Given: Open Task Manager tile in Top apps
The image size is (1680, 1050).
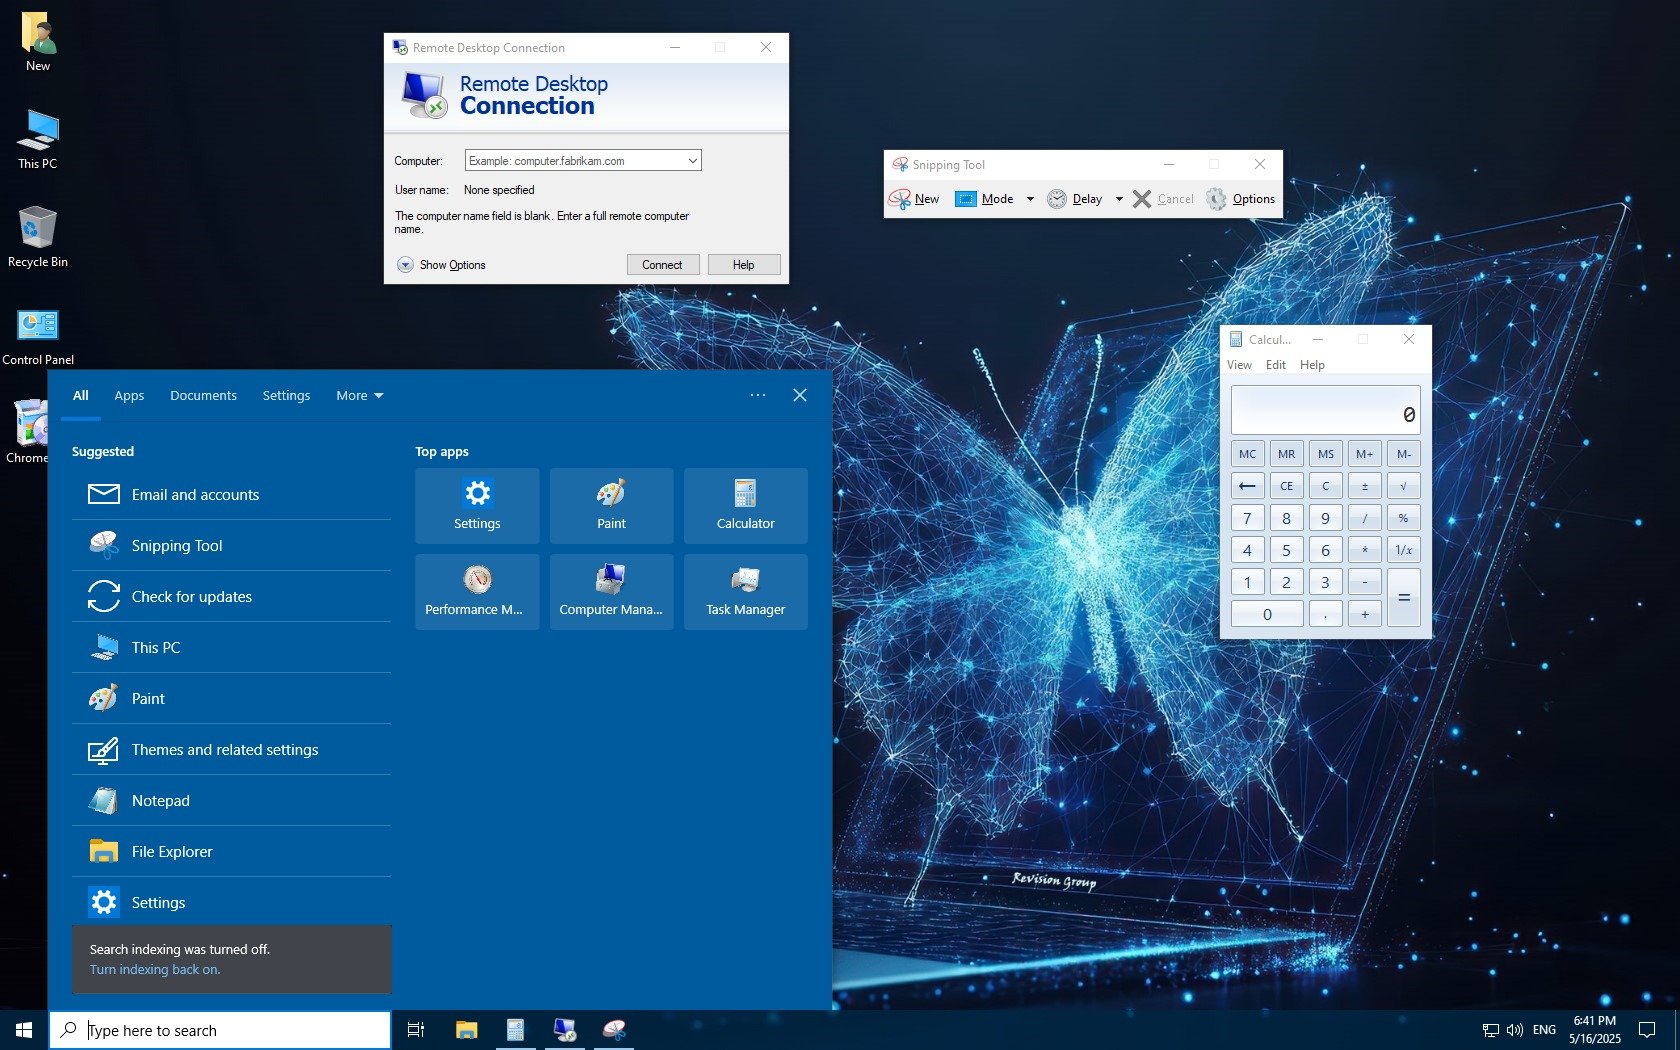Looking at the screenshot, I should pyautogui.click(x=745, y=591).
